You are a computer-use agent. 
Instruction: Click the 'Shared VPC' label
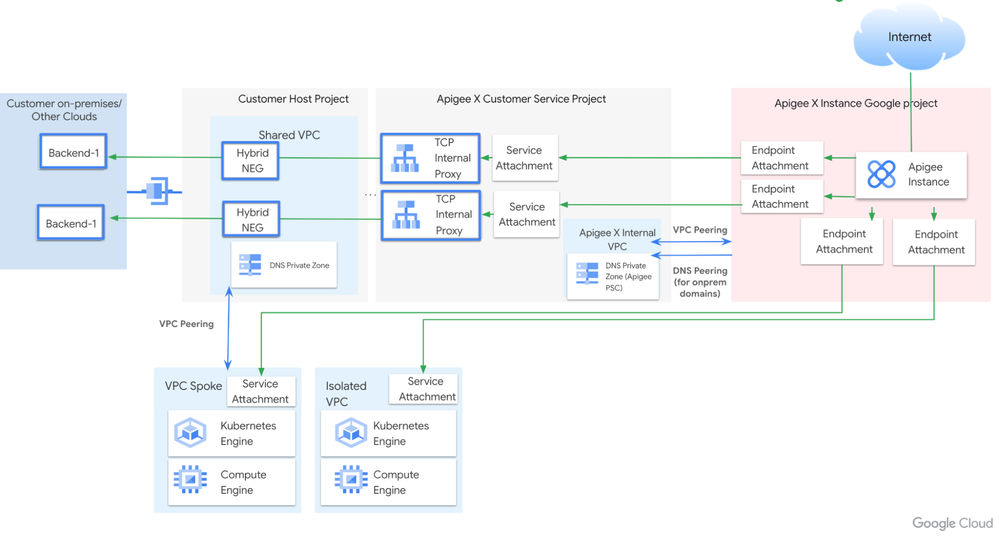(x=289, y=135)
